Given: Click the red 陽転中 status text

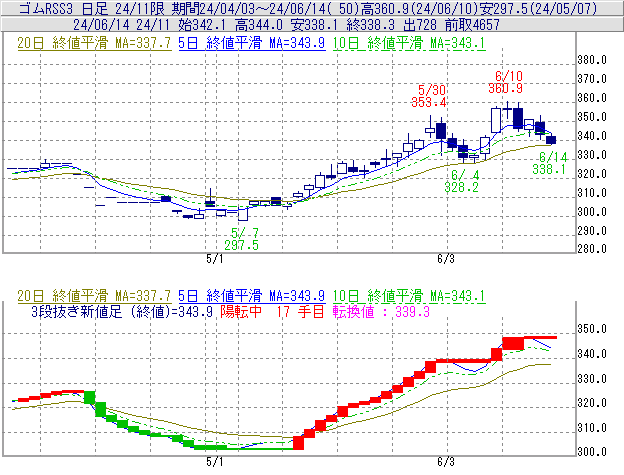Looking at the screenshot, I should click(241, 311).
